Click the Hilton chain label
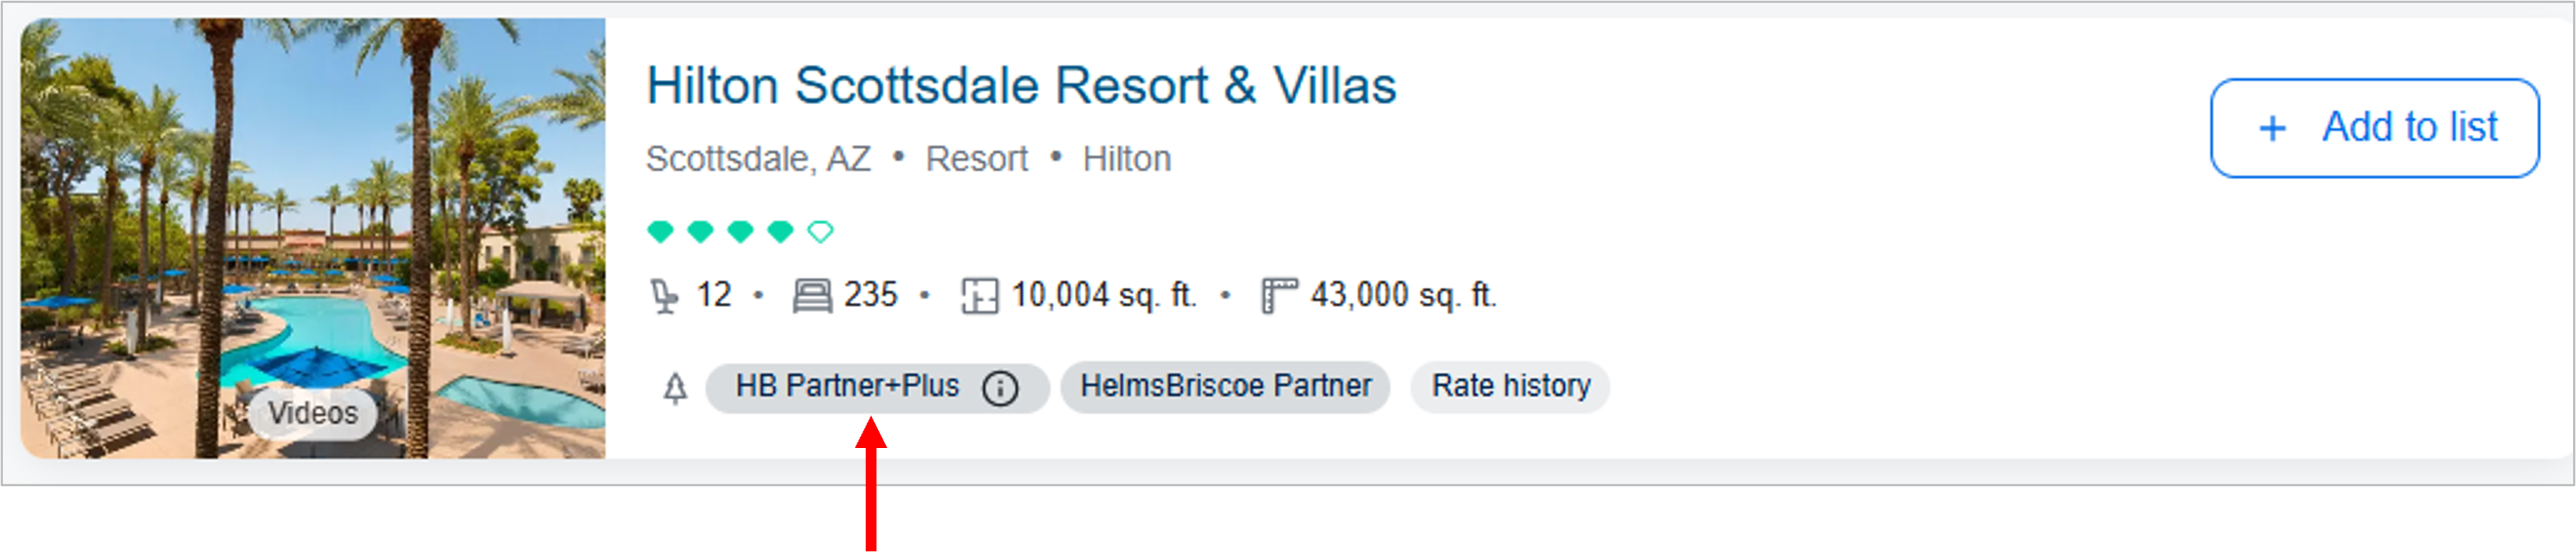 click(x=1126, y=159)
